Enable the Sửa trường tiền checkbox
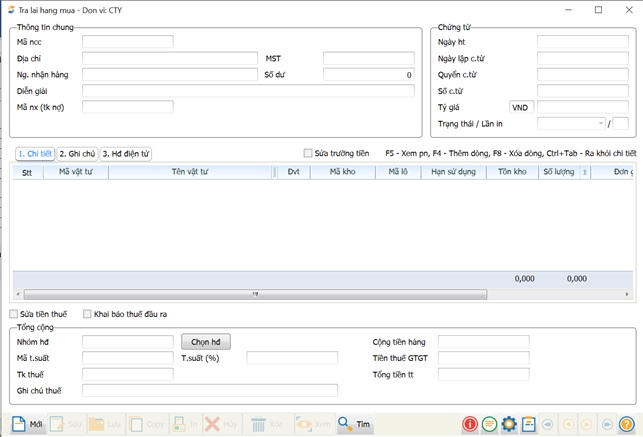The height and width of the screenshot is (437, 643). pyautogui.click(x=308, y=153)
